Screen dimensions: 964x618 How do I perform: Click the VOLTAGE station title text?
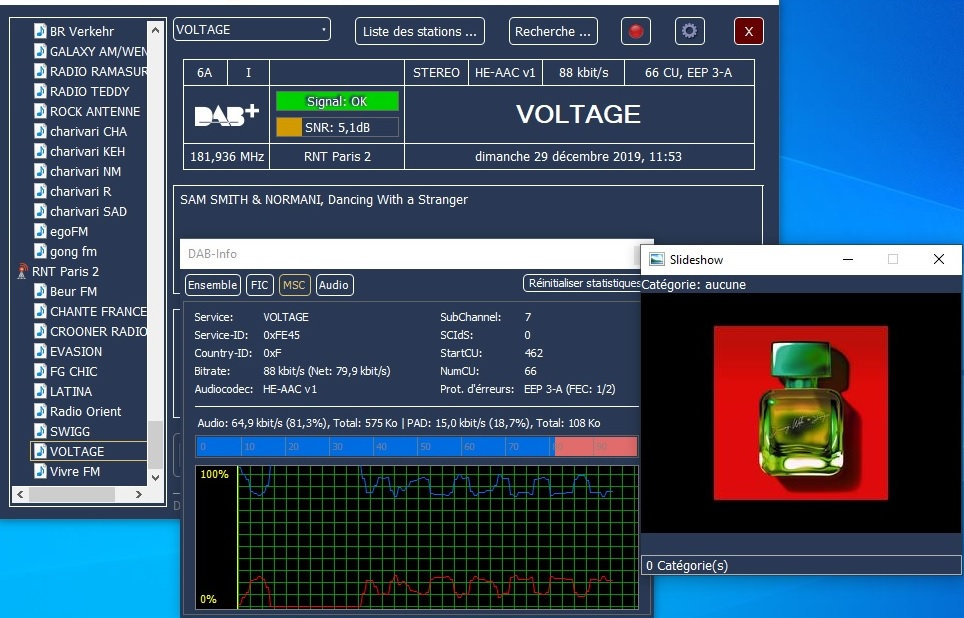(x=578, y=114)
